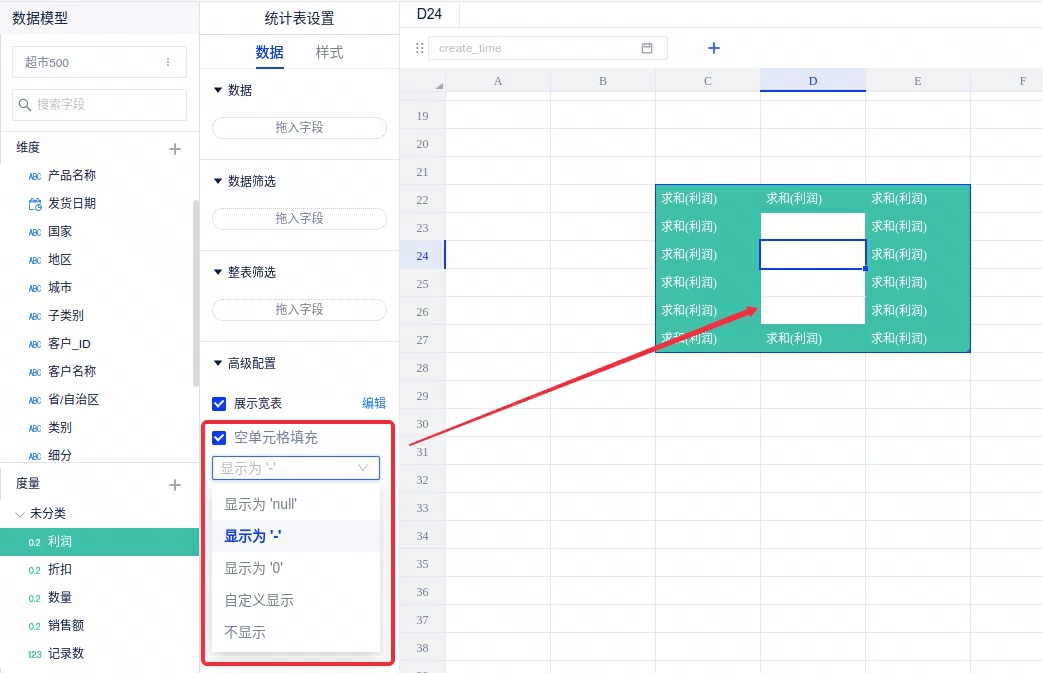Open the three-dot menu next to 超市500
Viewport: 1043px width, 673px height.
coord(168,62)
